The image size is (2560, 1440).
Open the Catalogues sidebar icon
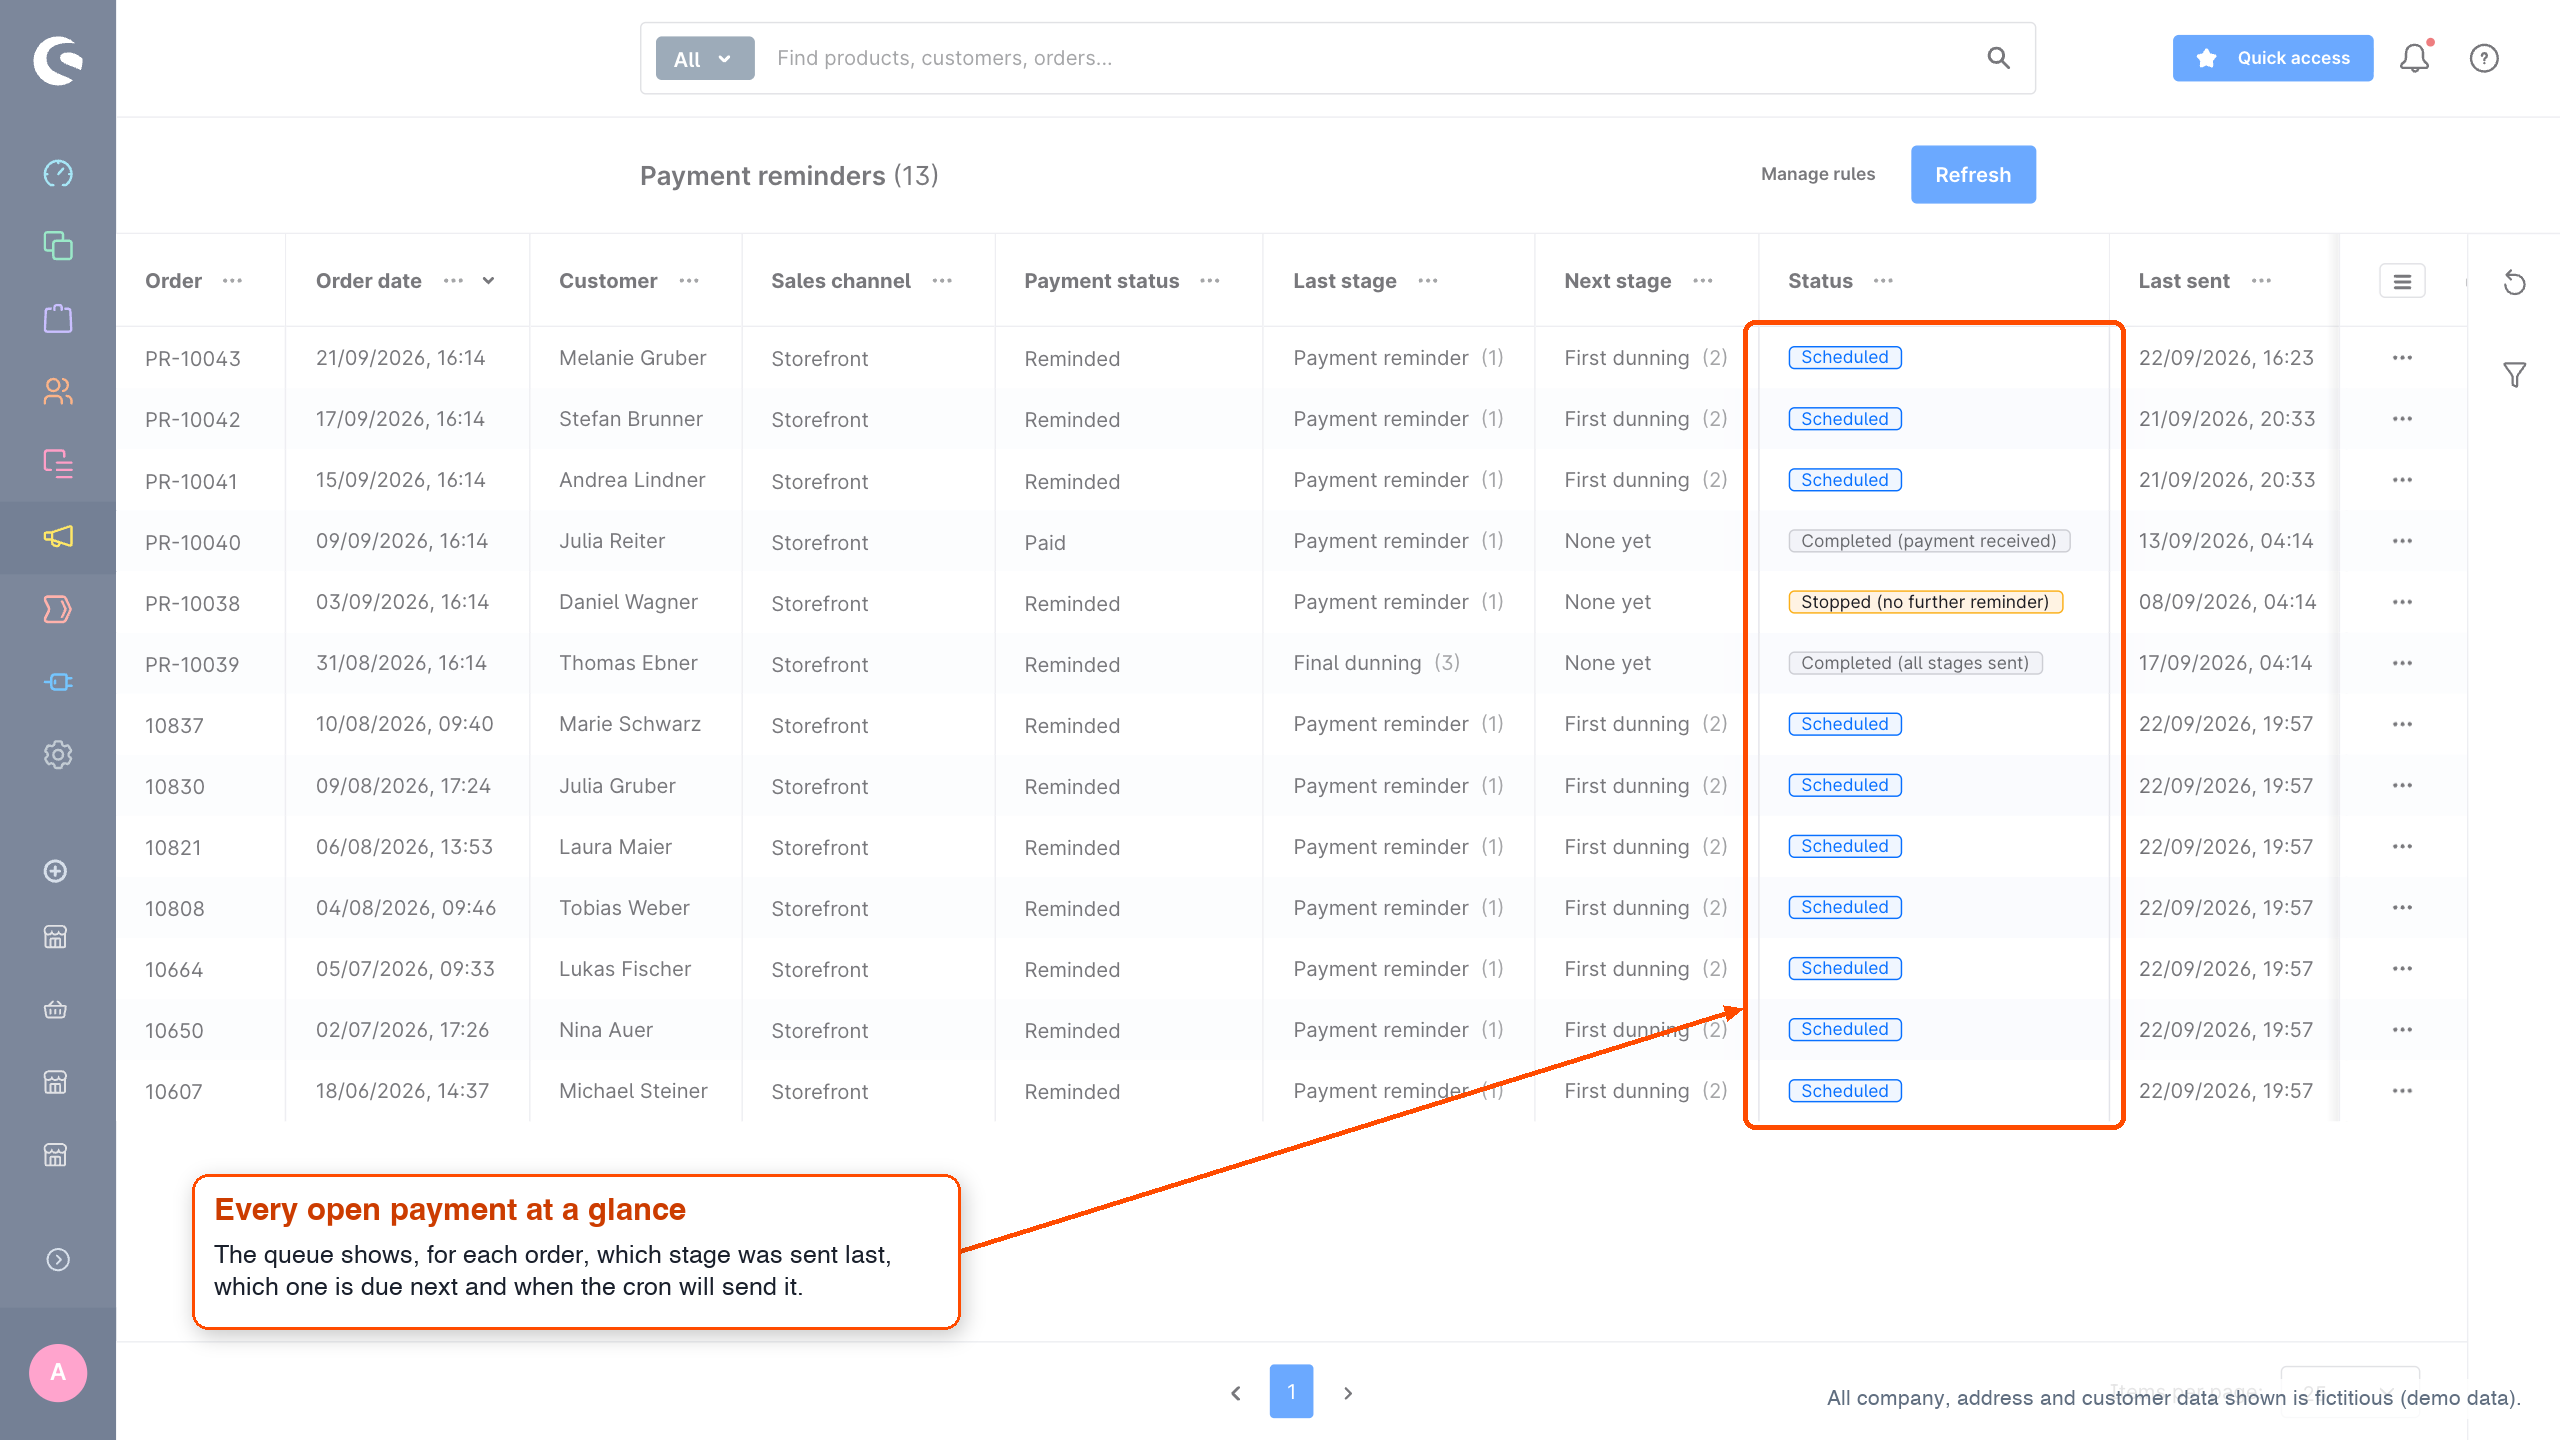click(x=58, y=246)
